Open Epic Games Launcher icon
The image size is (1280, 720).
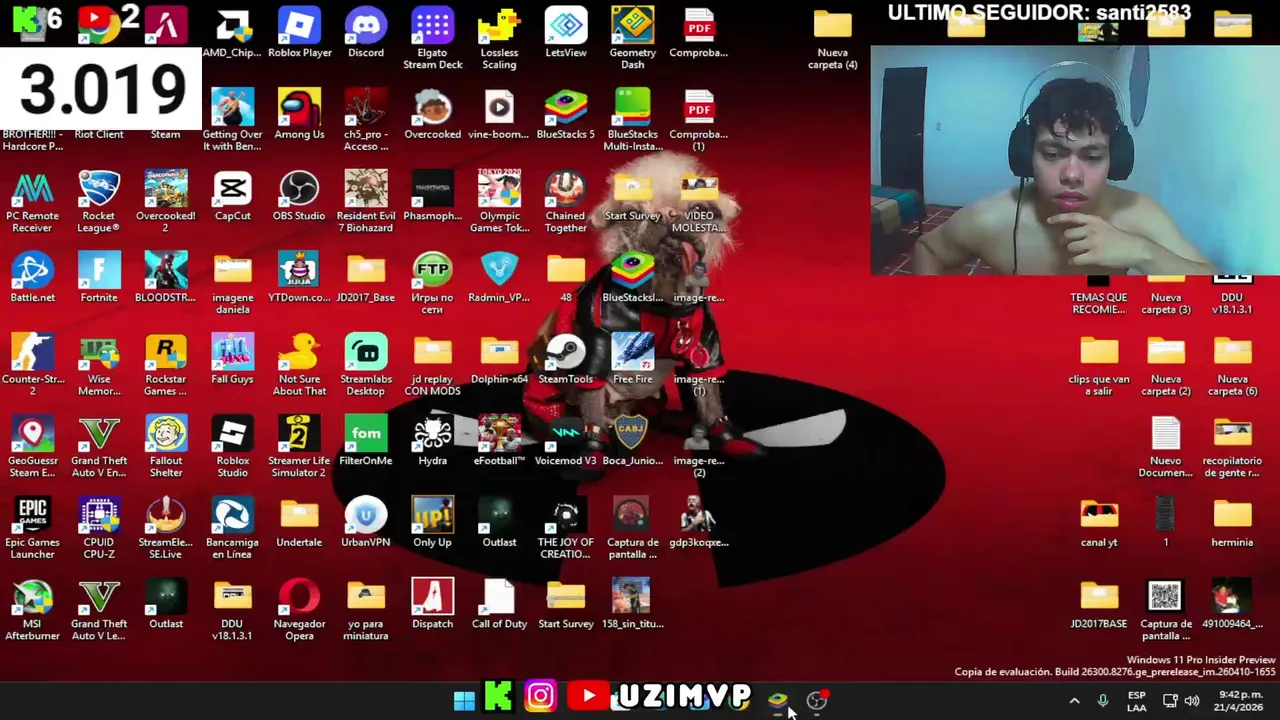click(32, 530)
